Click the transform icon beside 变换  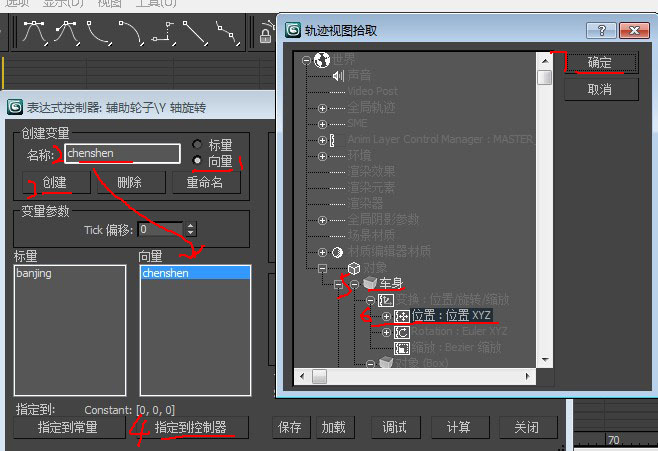pos(386,300)
